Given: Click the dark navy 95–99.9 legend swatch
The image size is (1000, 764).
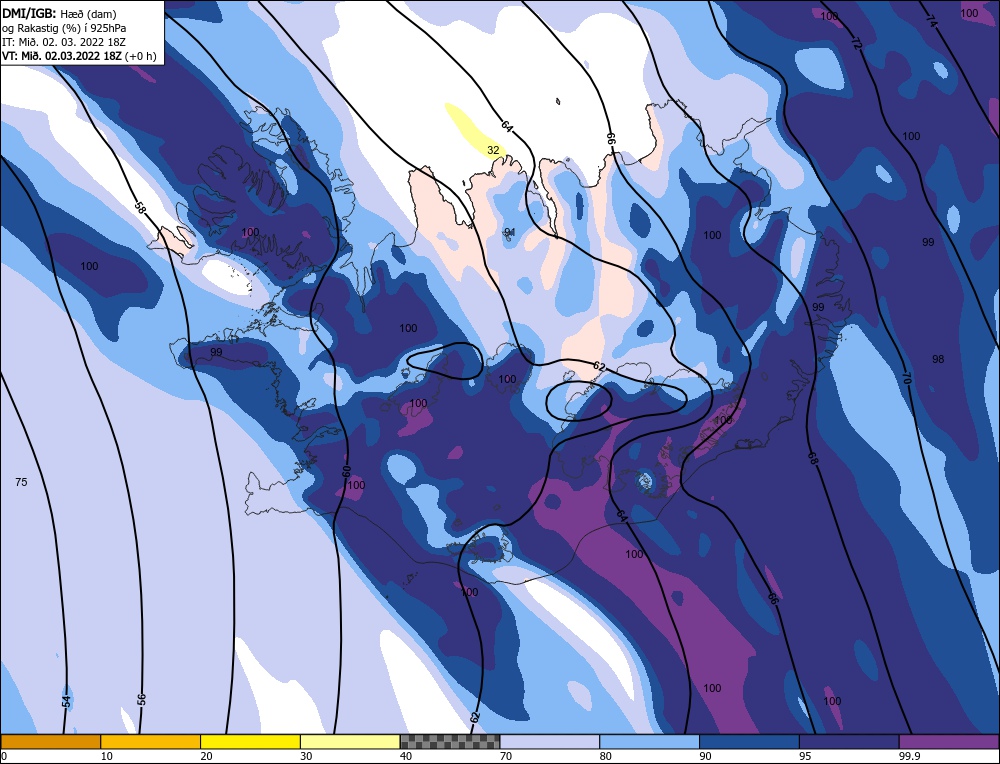Looking at the screenshot, I should click(x=849, y=742).
